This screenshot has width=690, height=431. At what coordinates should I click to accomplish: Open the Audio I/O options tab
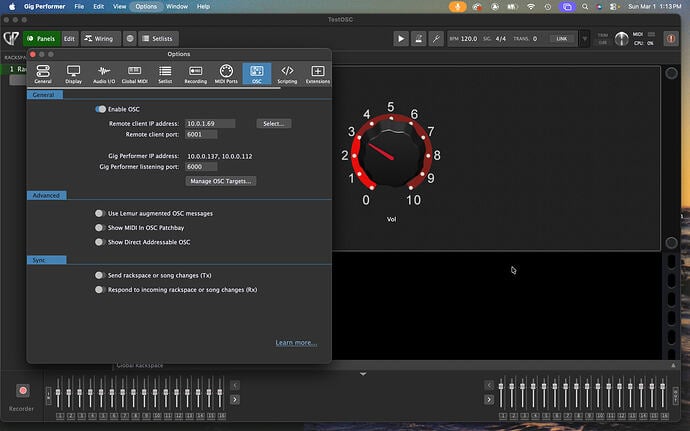click(104, 74)
